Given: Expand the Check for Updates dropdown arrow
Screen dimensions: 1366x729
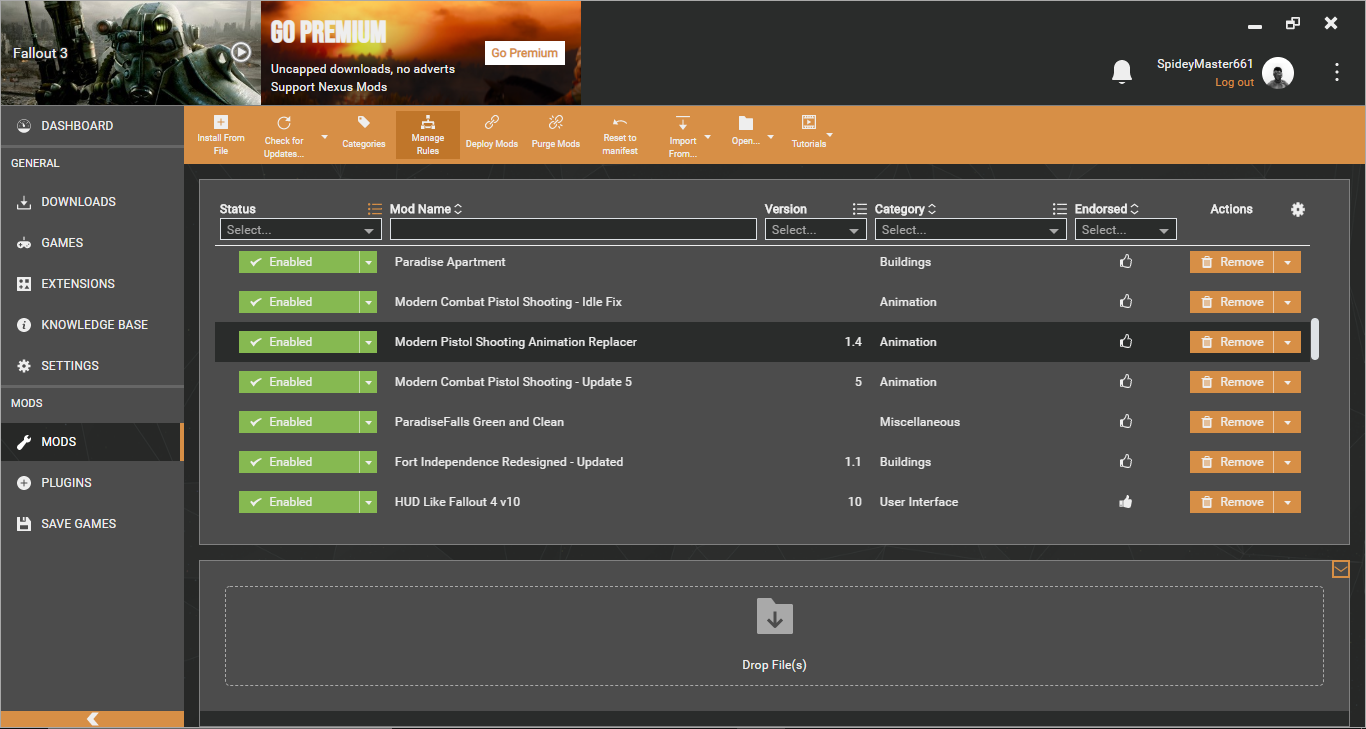Looking at the screenshot, I should tap(324, 136).
